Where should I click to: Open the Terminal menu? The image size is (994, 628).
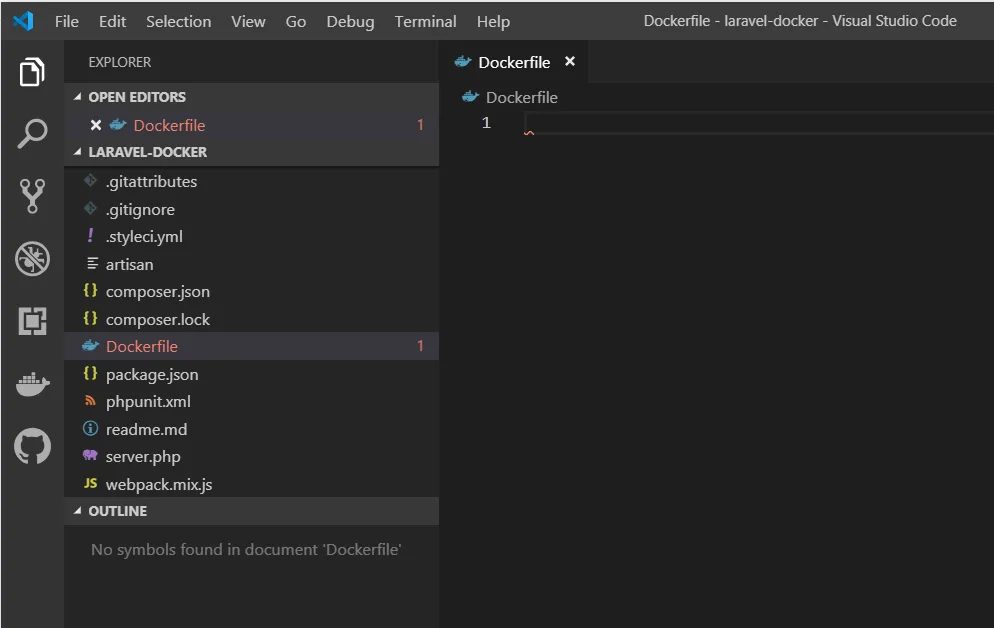pyautogui.click(x=425, y=22)
